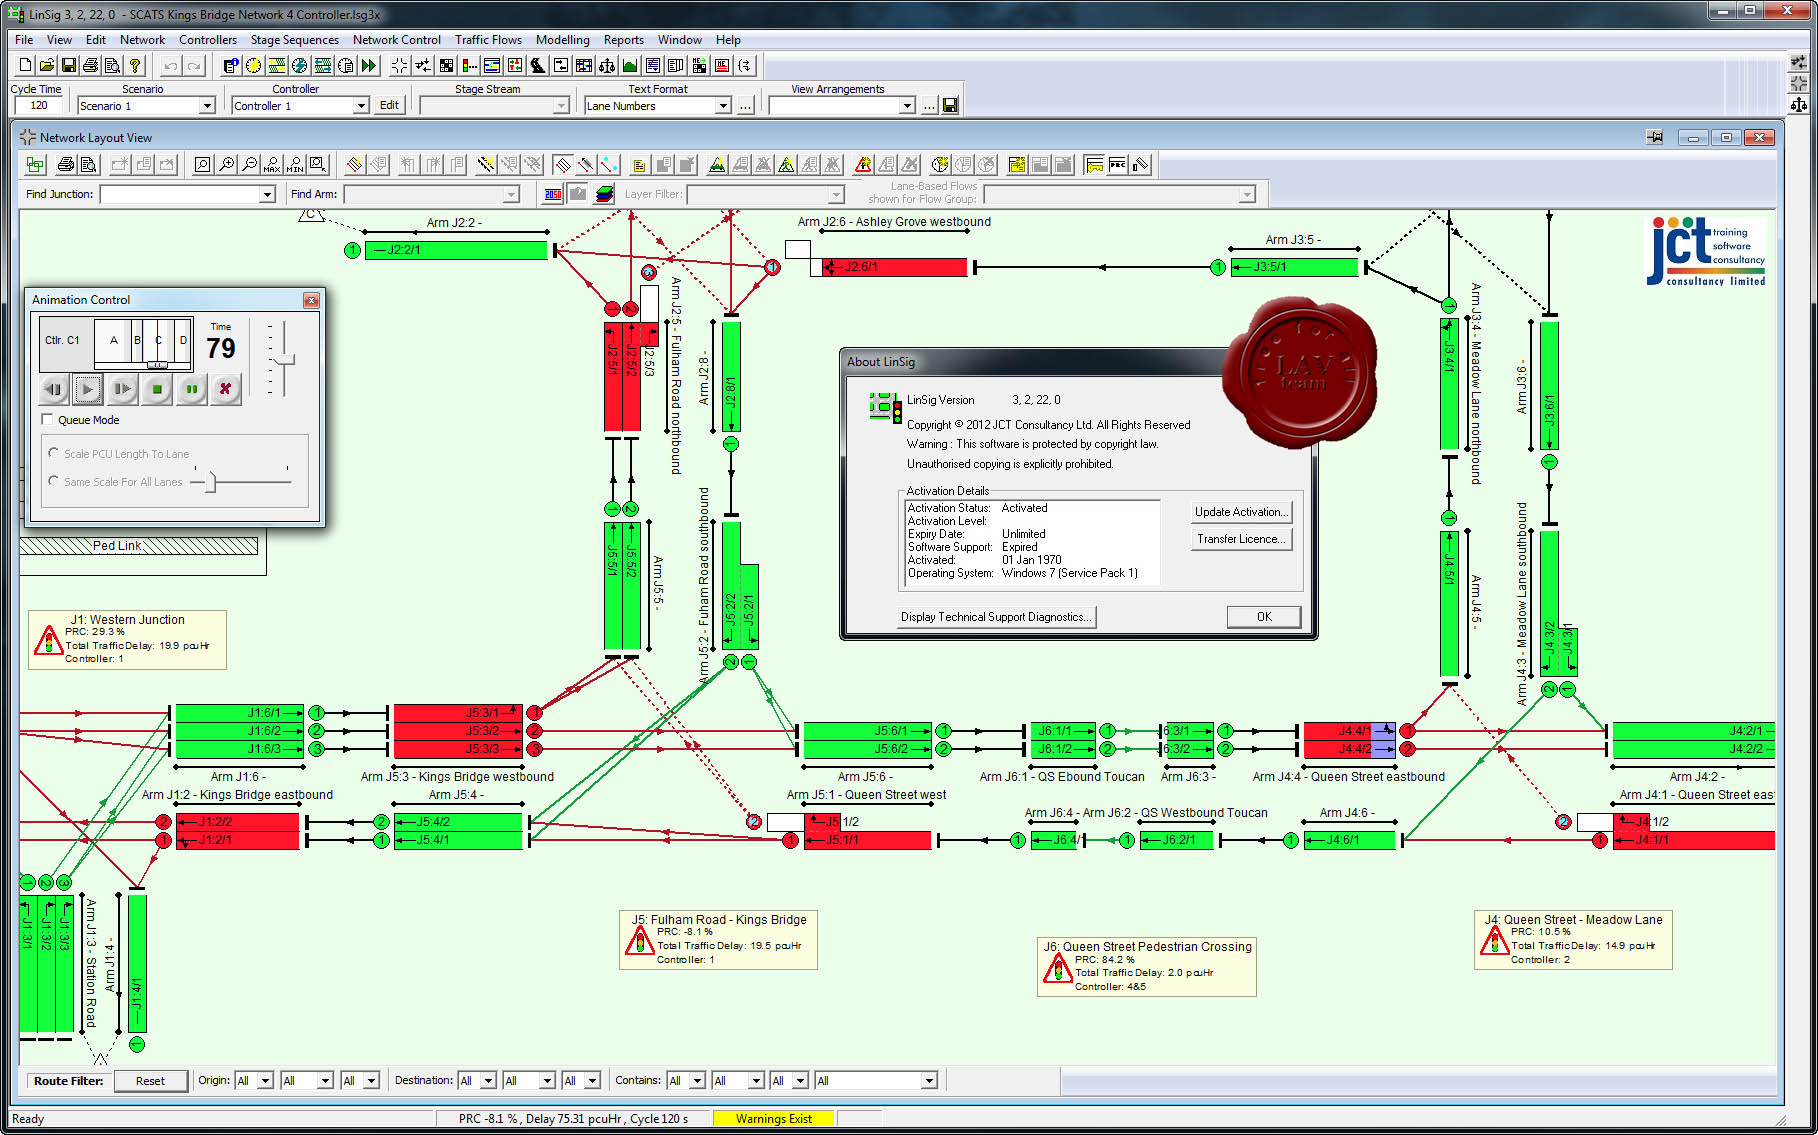Open the Find Junction dropdown
The width and height of the screenshot is (1818, 1135).
pos(267,194)
